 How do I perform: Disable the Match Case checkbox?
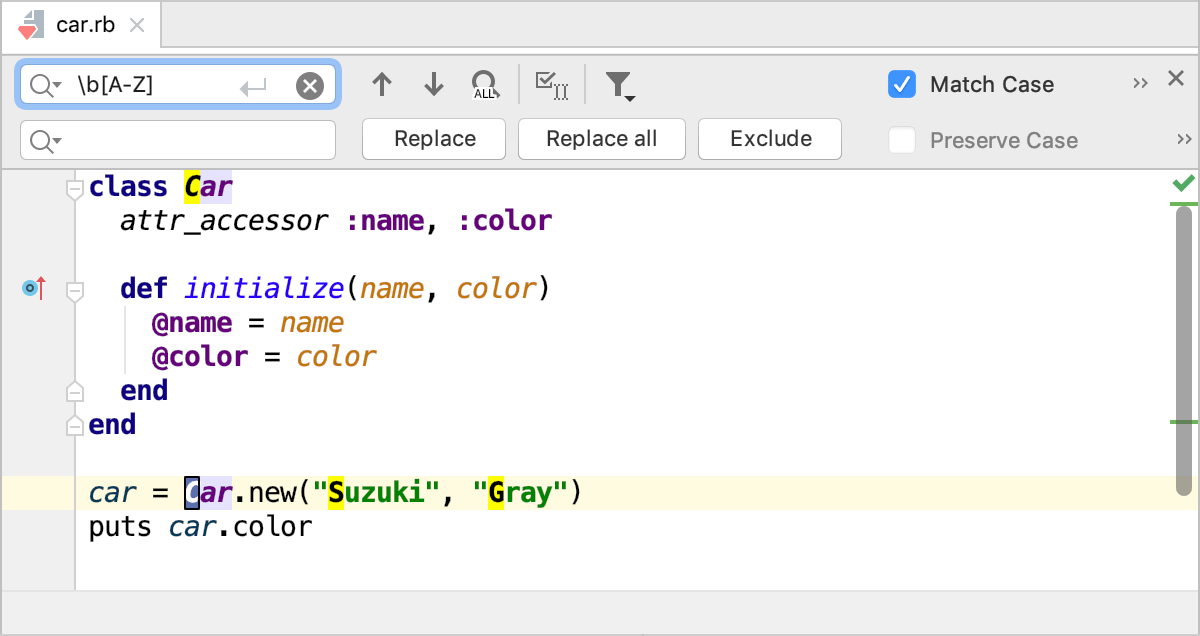[901, 84]
